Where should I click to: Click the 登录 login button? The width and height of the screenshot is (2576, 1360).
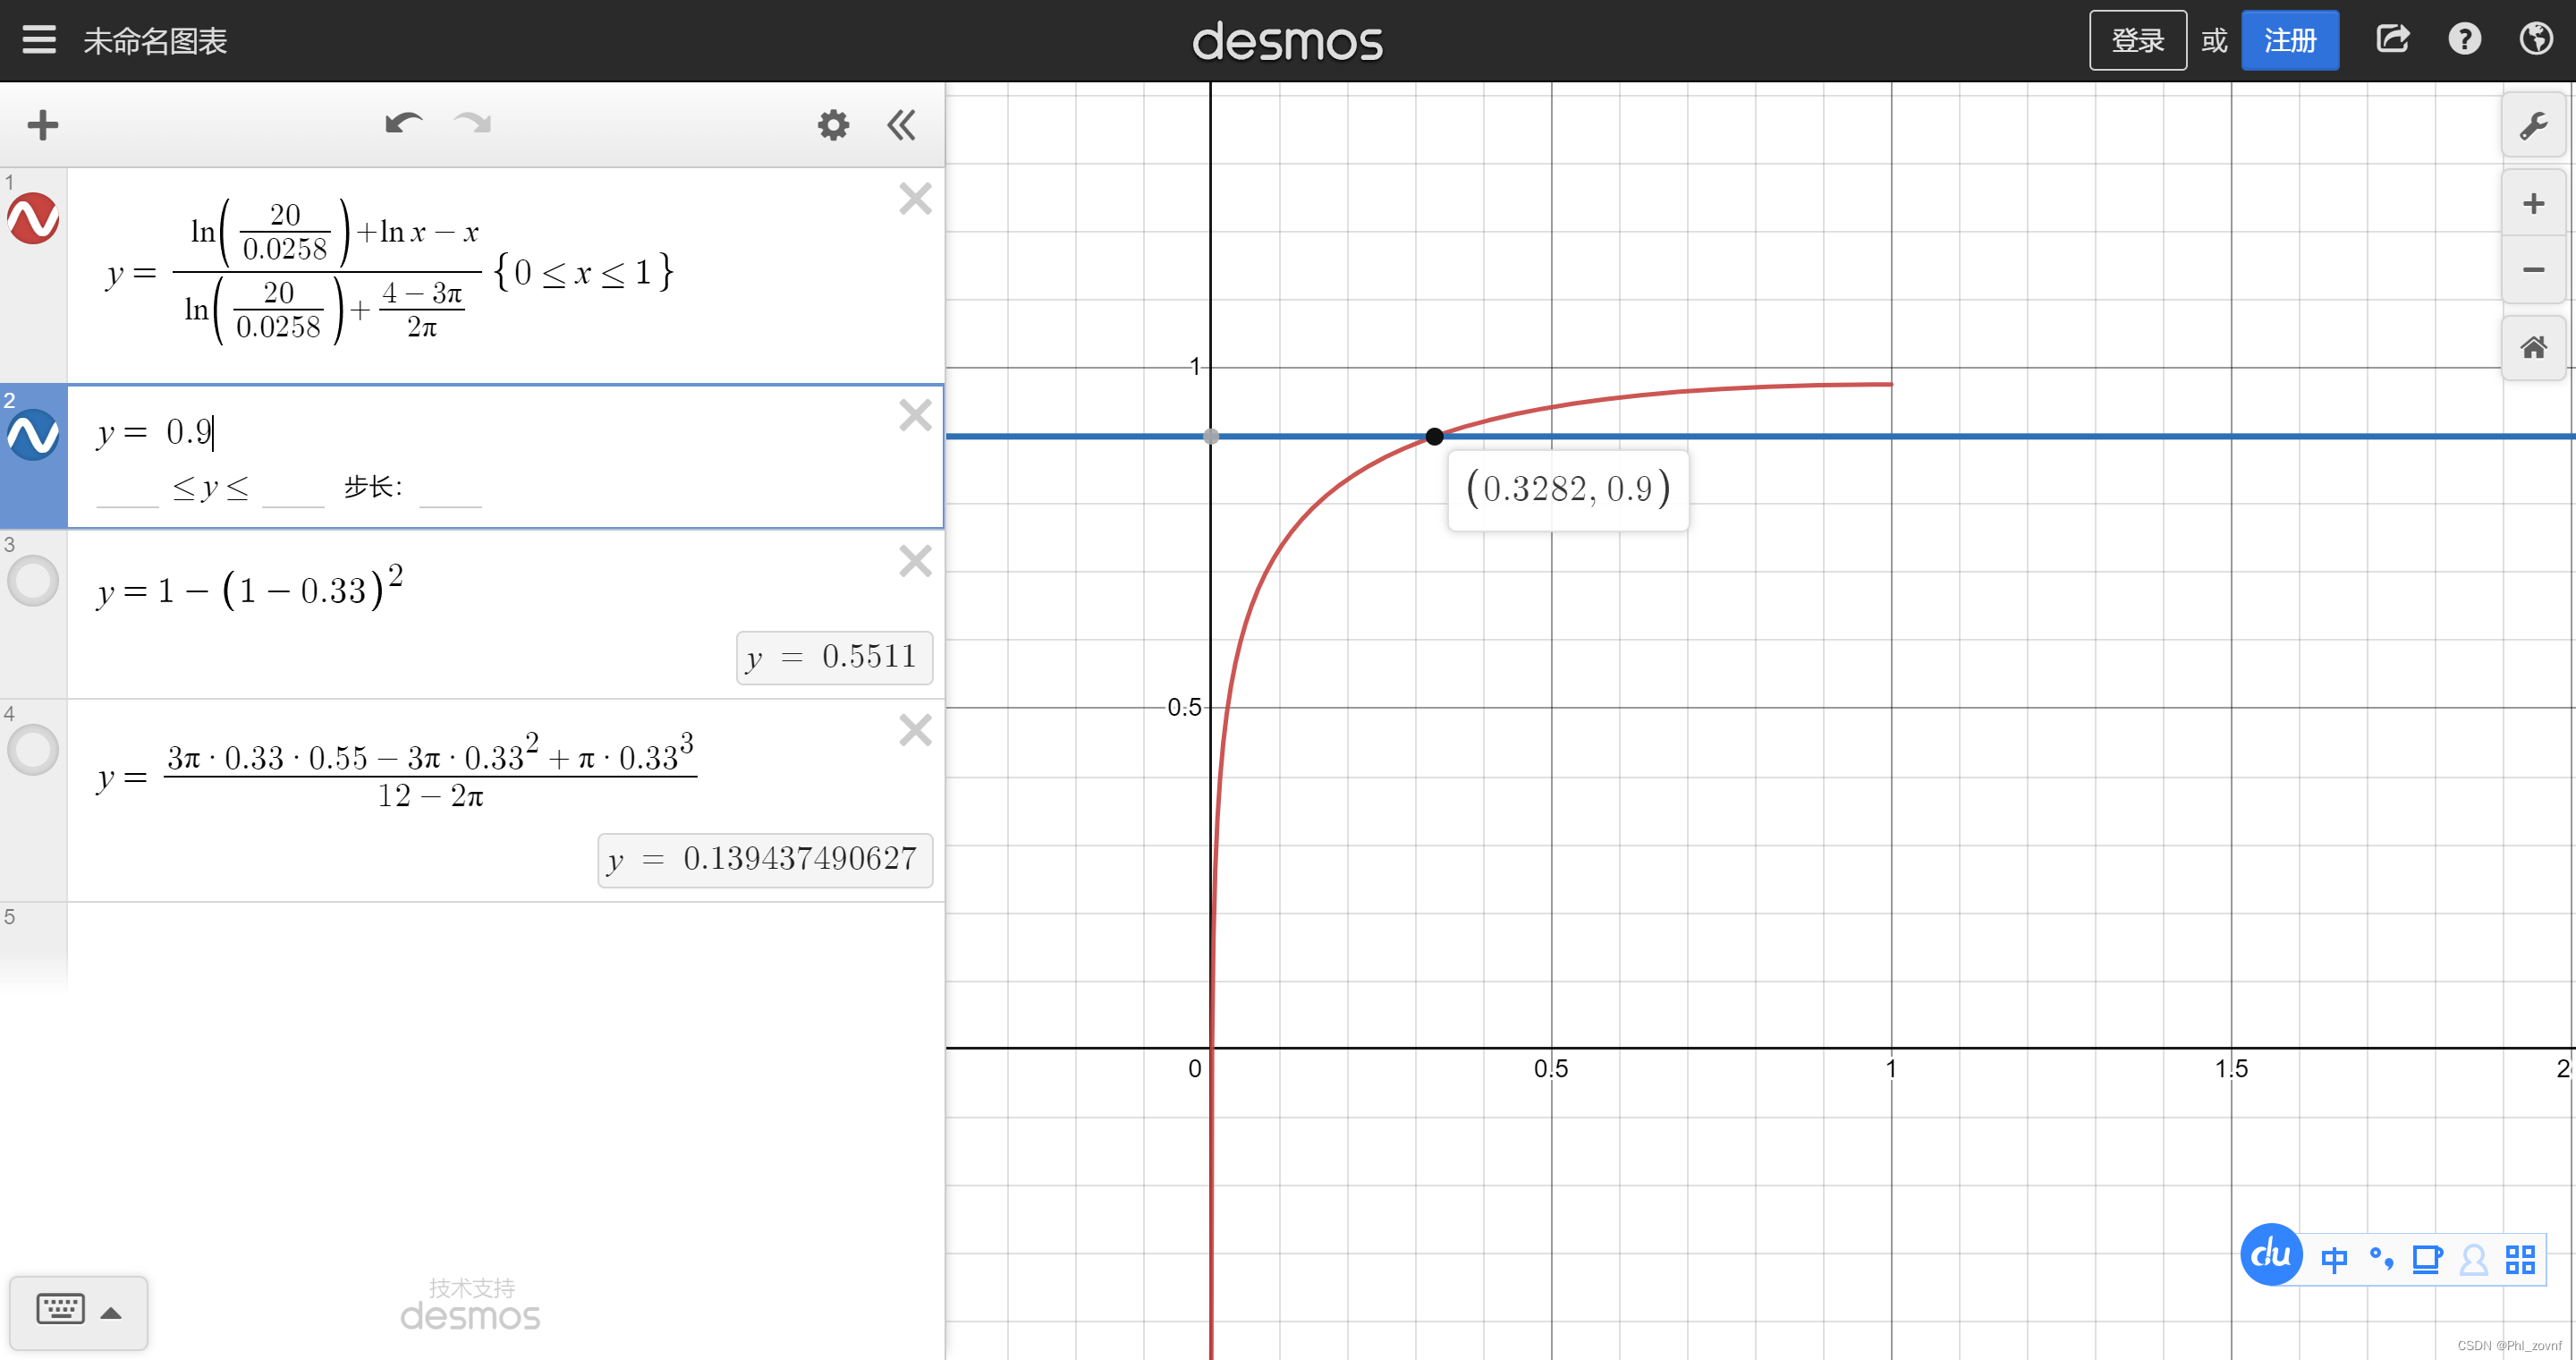tap(2137, 40)
